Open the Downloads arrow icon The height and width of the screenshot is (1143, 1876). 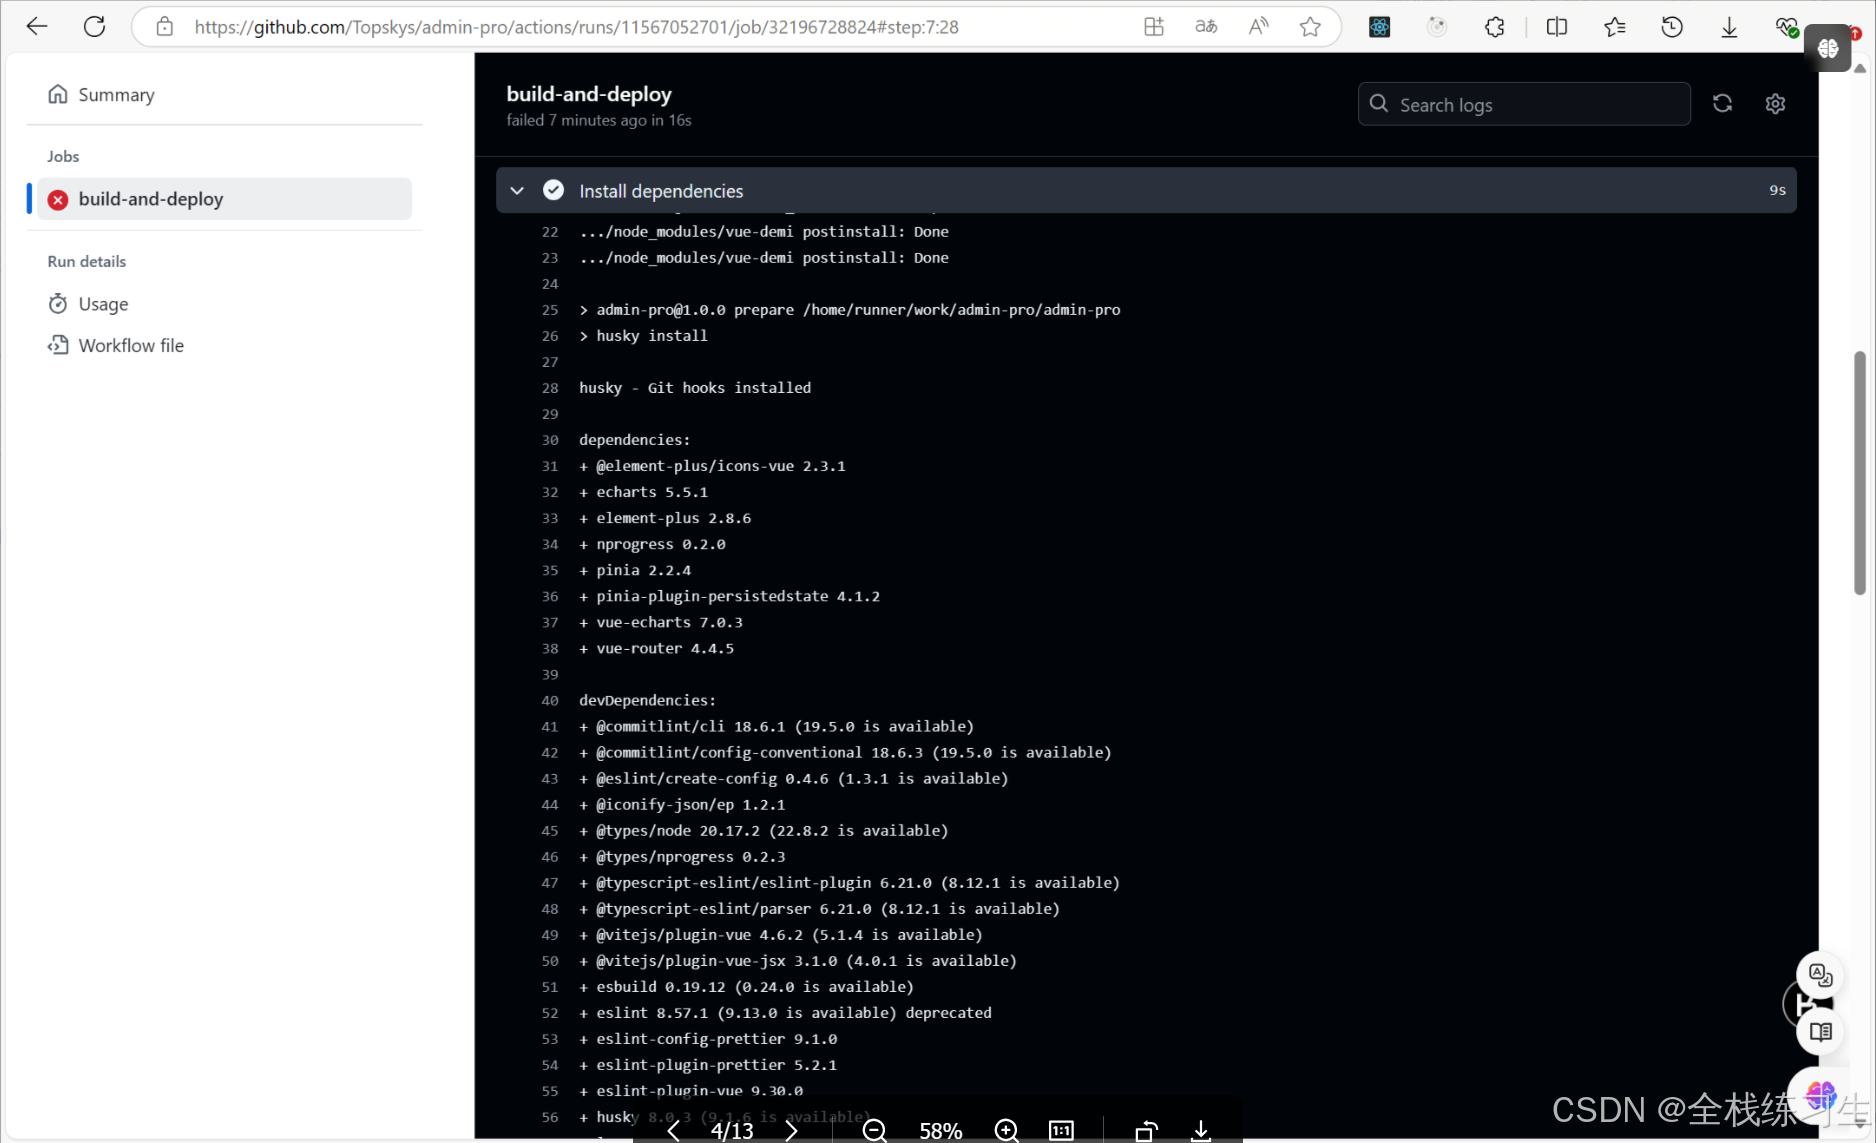pos(1729,27)
